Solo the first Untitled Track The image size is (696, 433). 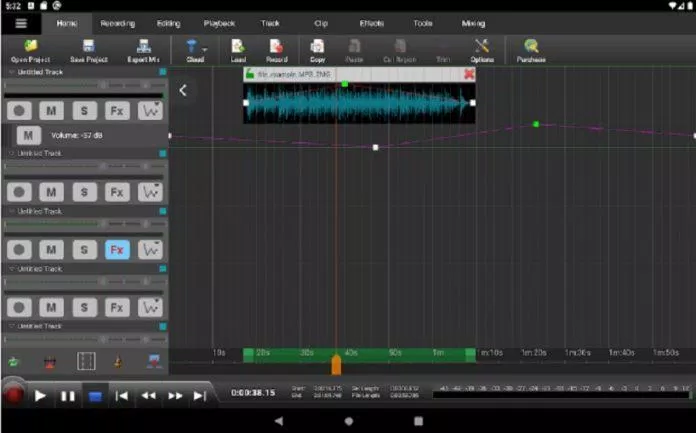click(84, 111)
